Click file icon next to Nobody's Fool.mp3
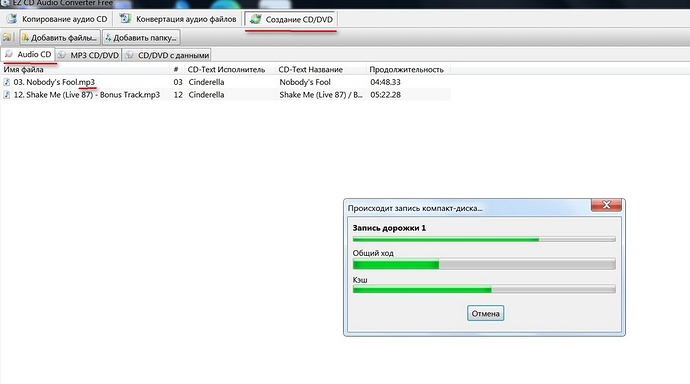This screenshot has height=384, width=690. point(7,82)
